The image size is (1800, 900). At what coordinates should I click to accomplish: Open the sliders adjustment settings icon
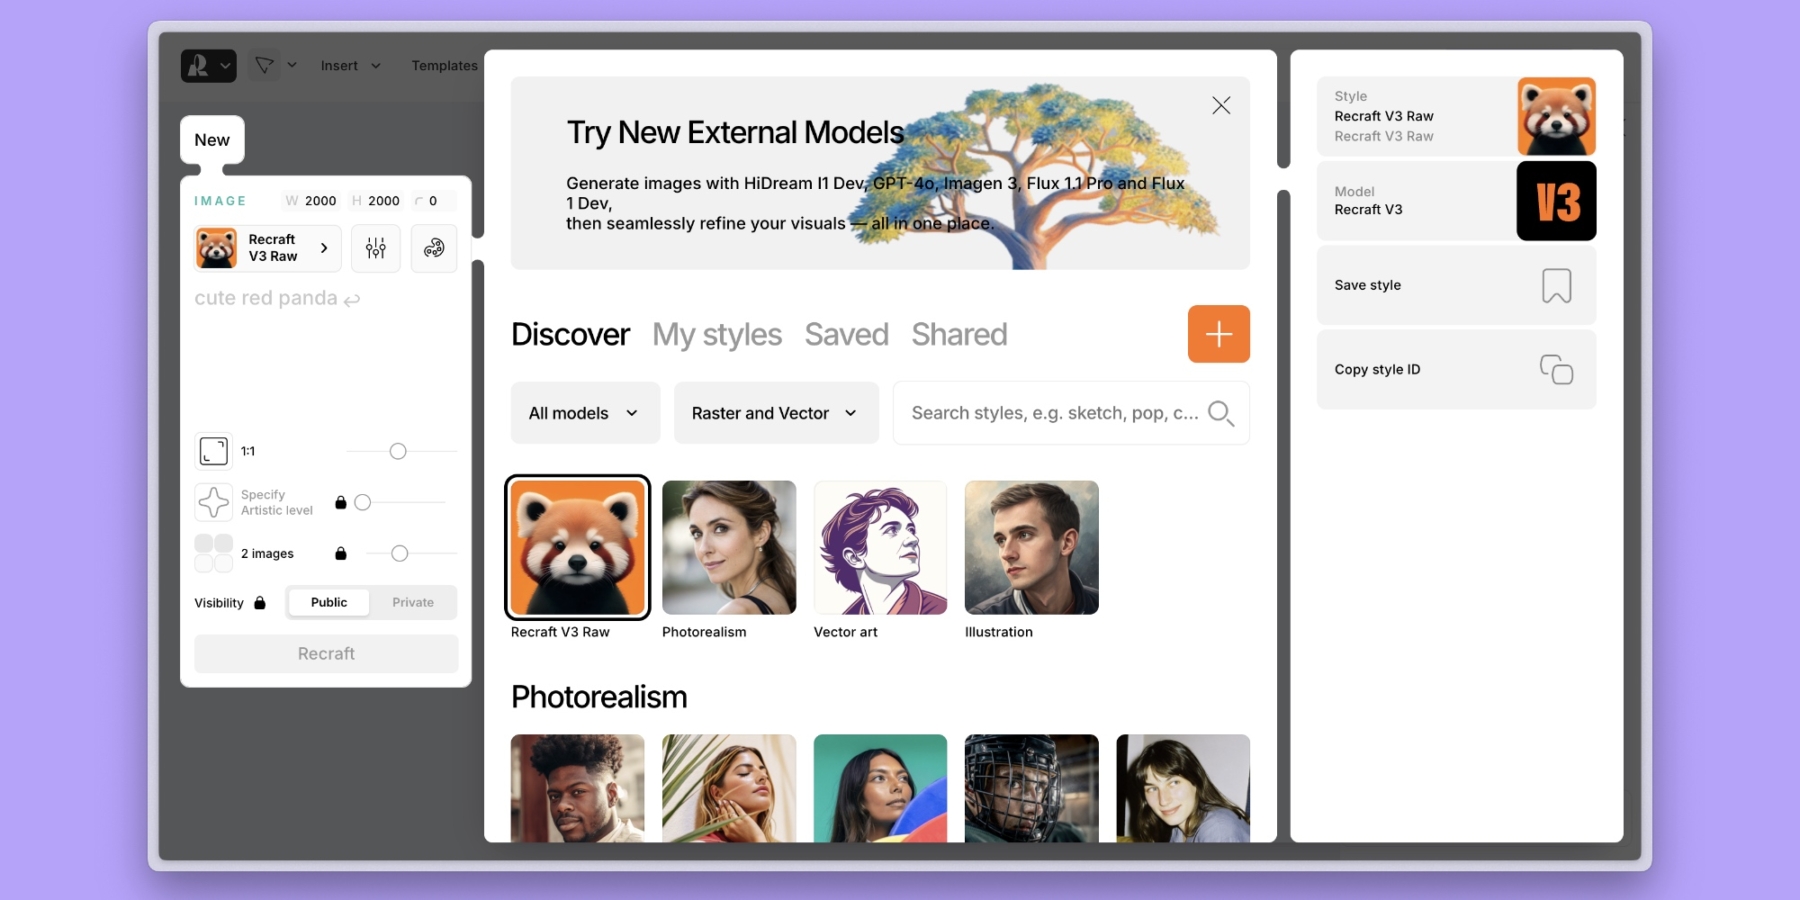point(376,249)
